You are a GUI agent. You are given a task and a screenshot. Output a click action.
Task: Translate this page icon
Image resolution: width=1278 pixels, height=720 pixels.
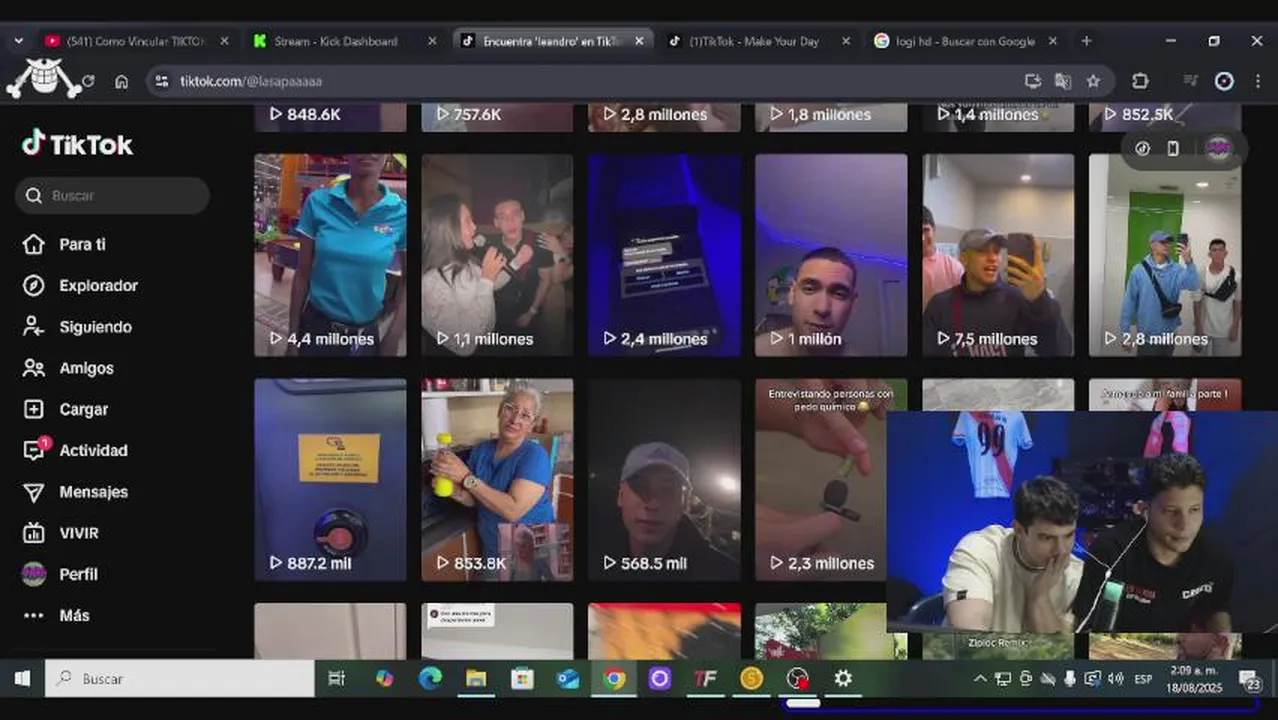point(1063,81)
